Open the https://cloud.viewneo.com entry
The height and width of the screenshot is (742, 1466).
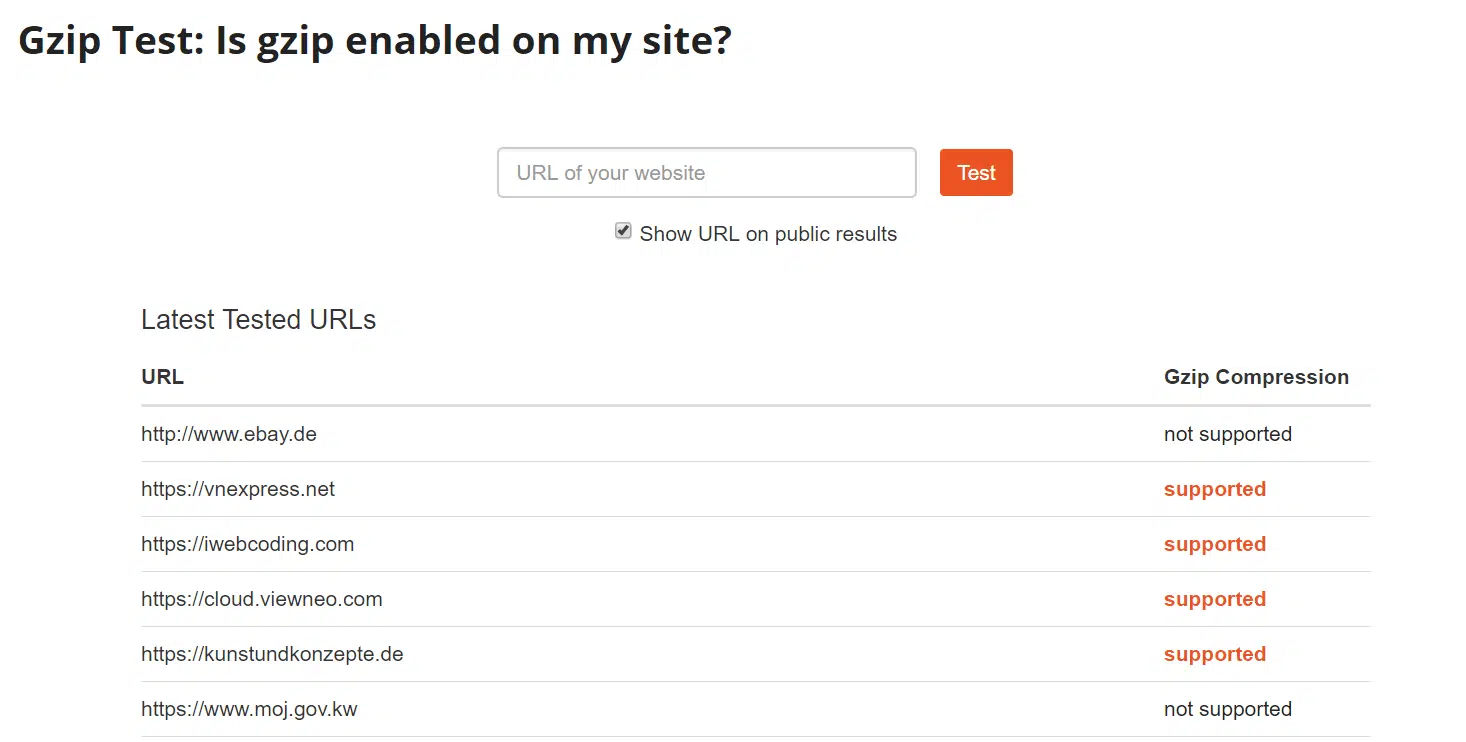coord(261,599)
